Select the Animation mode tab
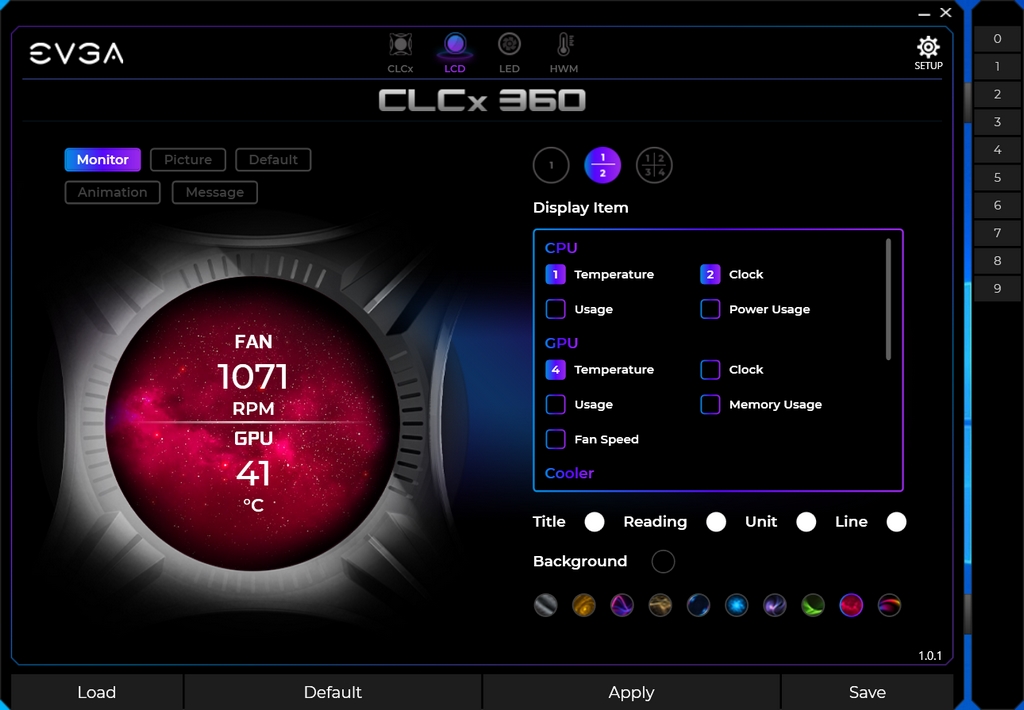Viewport: 1024px width, 710px height. (x=112, y=192)
